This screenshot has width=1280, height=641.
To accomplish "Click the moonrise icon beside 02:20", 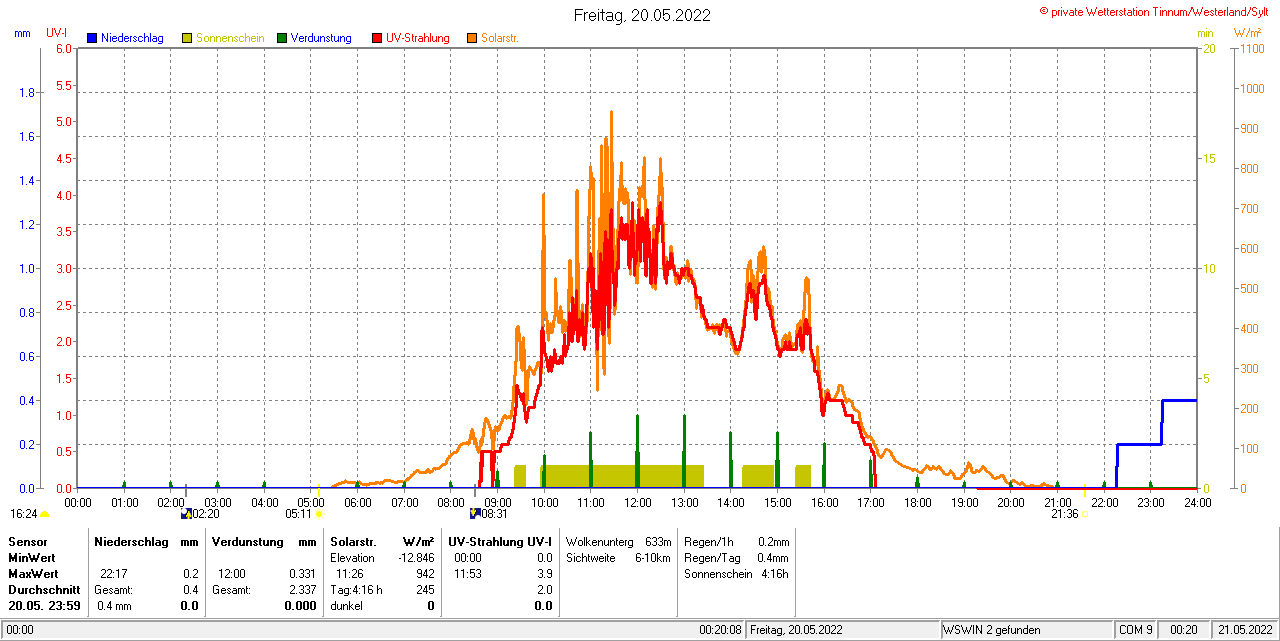I will click(186, 514).
